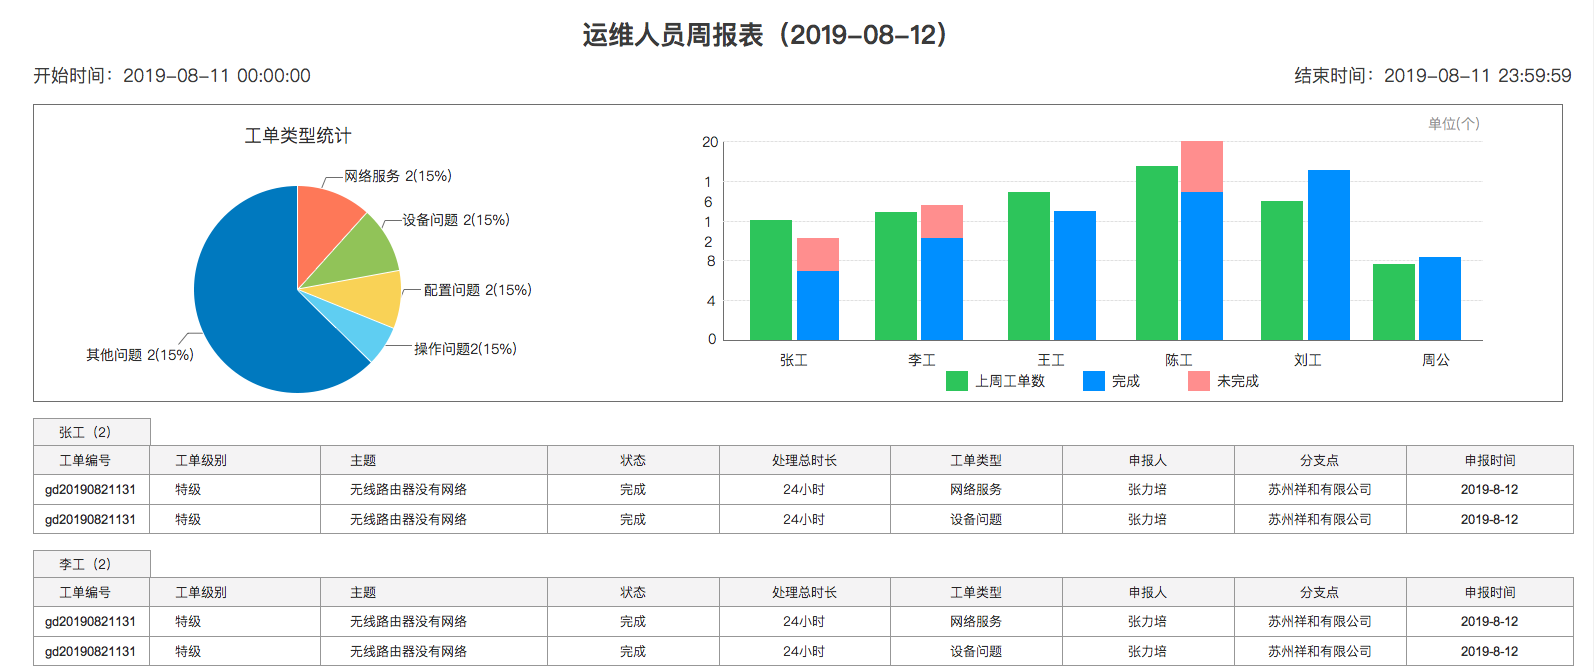Click the 王工 x-axis label

point(1051,360)
